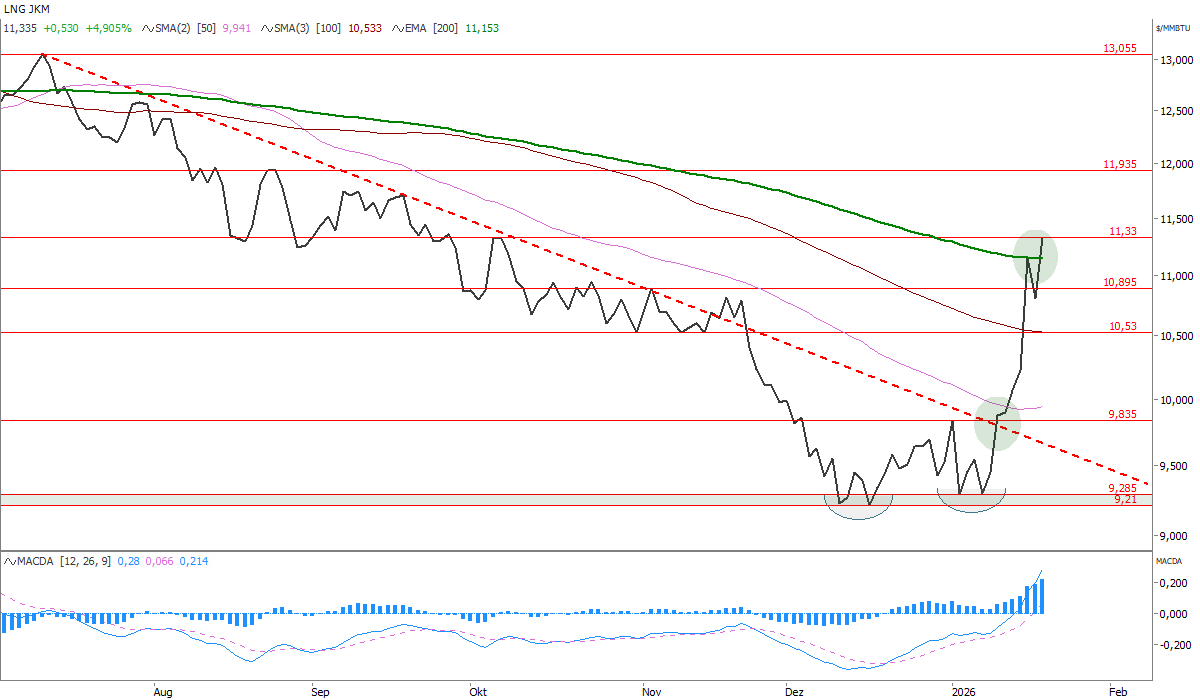Screen dimensions: 1200x700
Task: Click the 12,000 price axis tick
Action: click(1176, 164)
